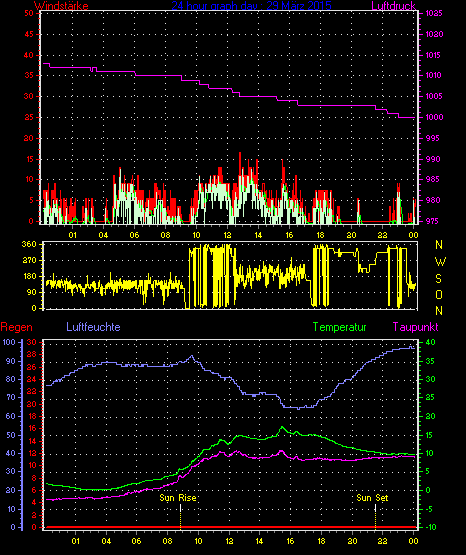This screenshot has width=466, height=555.
Task: Click the Temperatur legend label
Action: pos(340,327)
